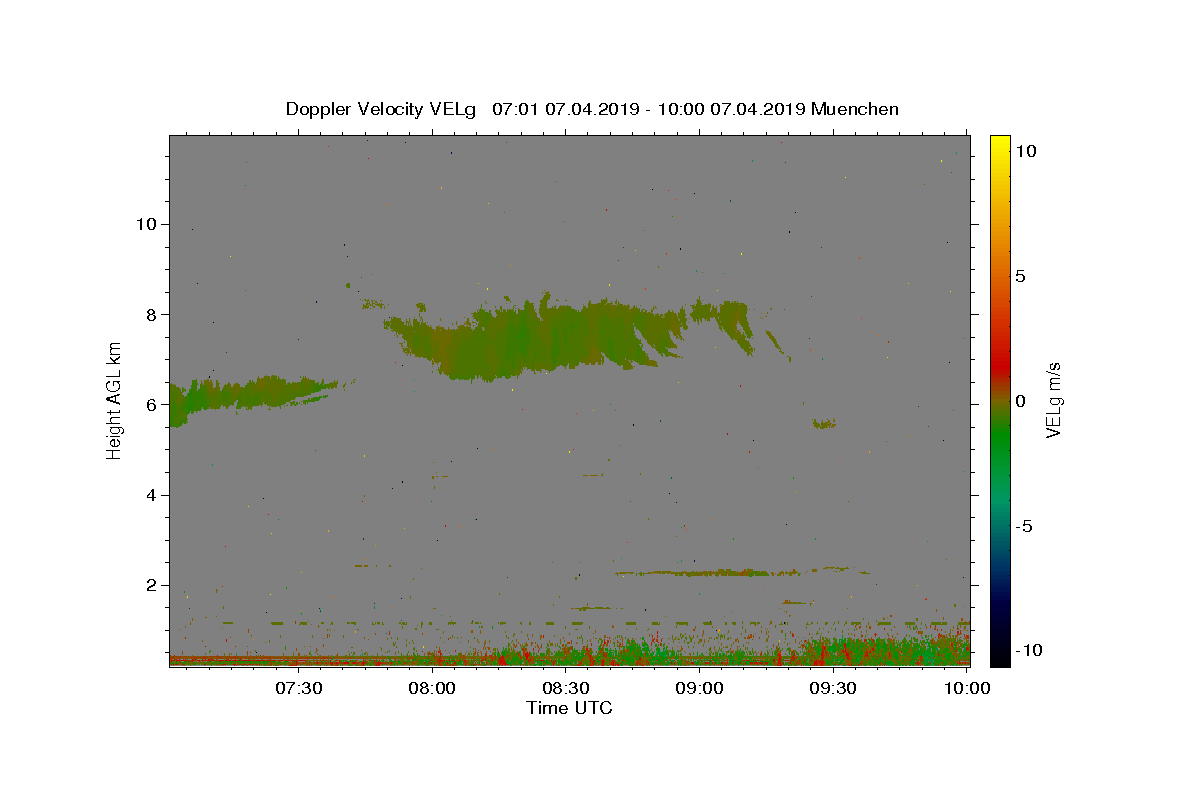Click the colorbar value 0
This screenshot has height=800, width=1200.
pos(1019,401)
